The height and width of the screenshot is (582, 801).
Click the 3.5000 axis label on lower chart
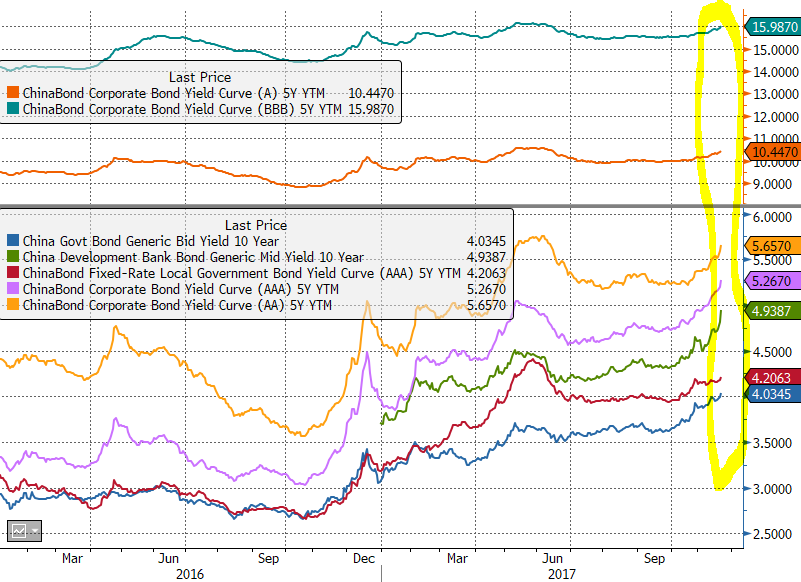(x=772, y=443)
